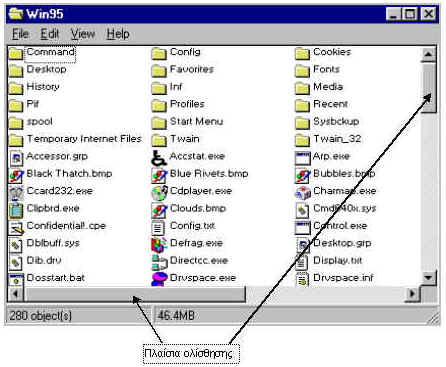Select the Start Menu folder
446x367 pixels.
(x=187, y=122)
